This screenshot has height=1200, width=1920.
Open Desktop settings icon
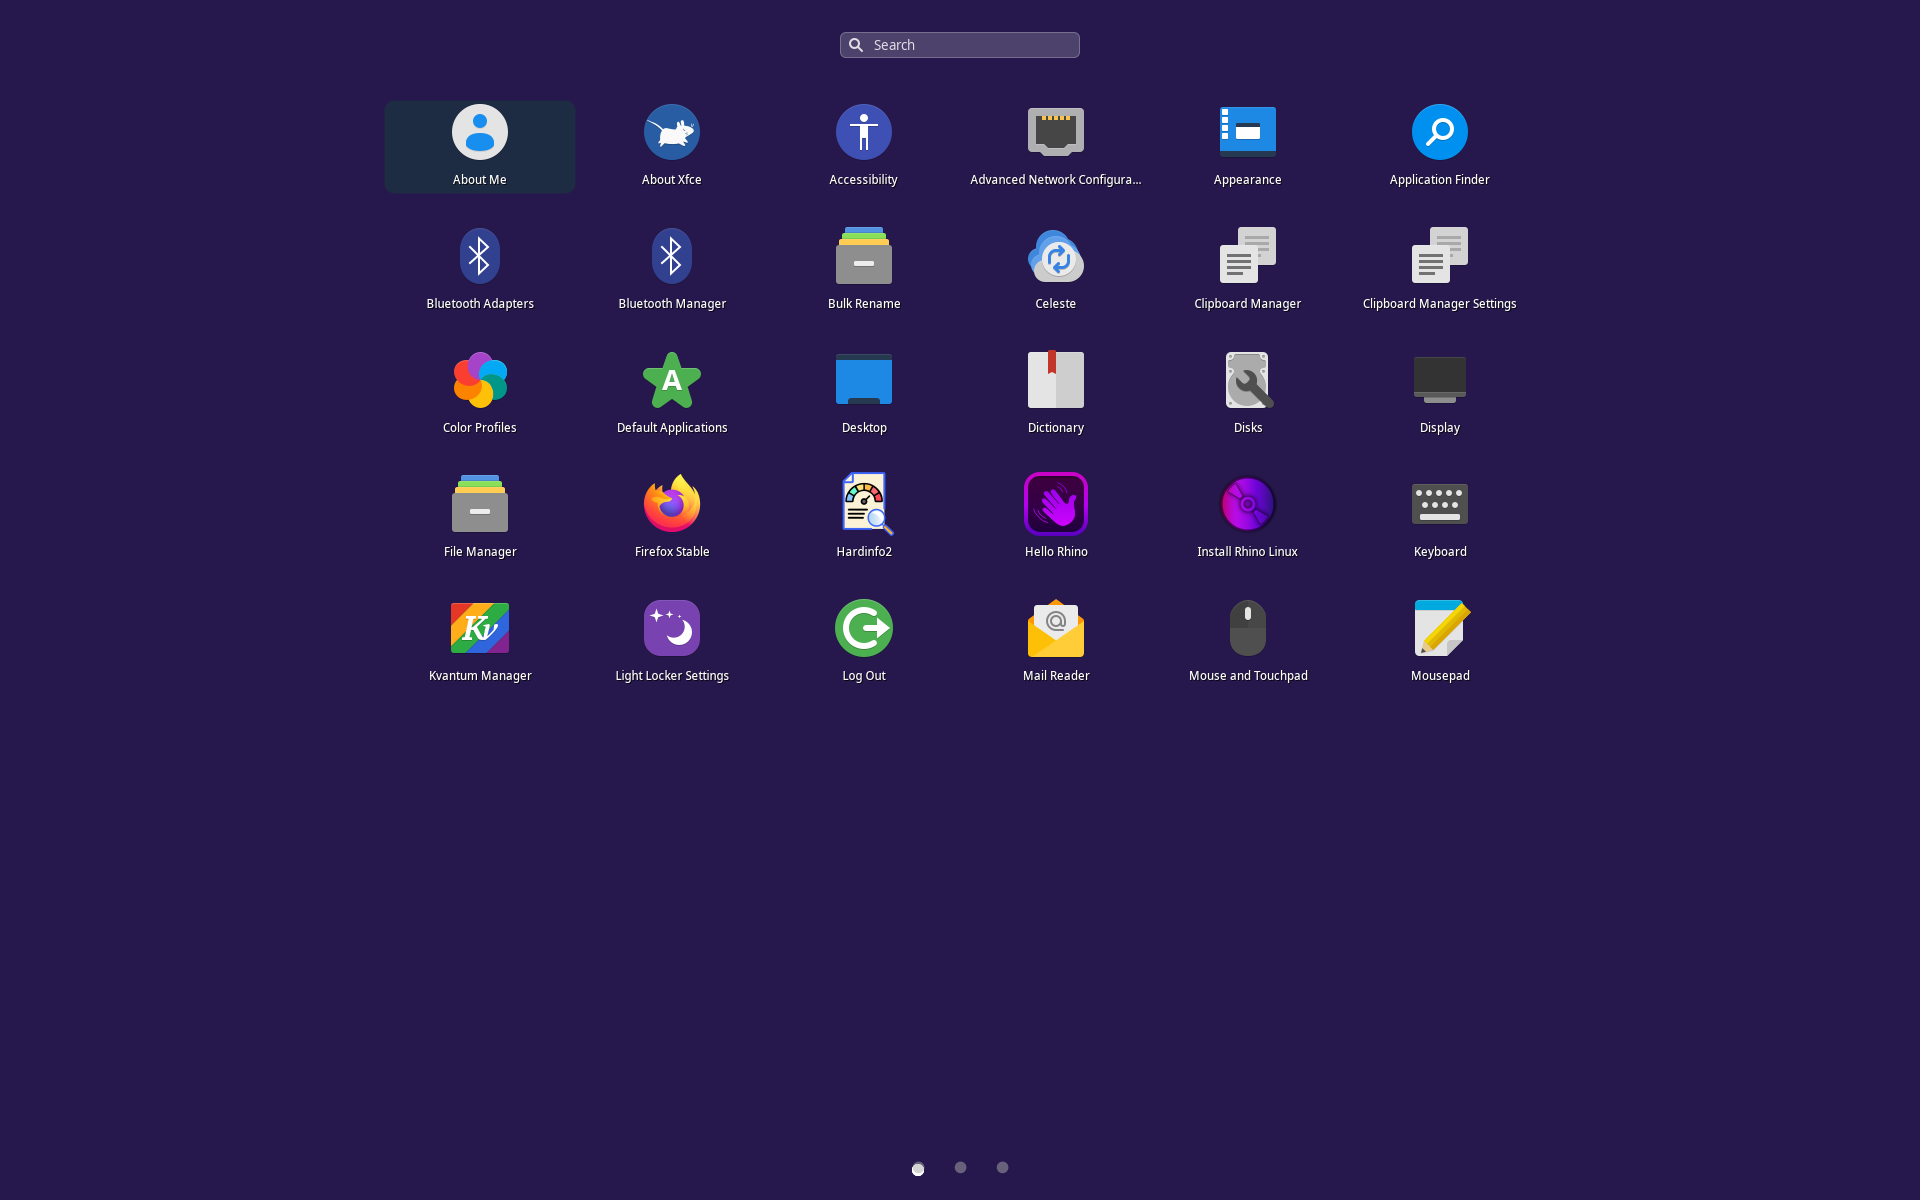(864, 380)
